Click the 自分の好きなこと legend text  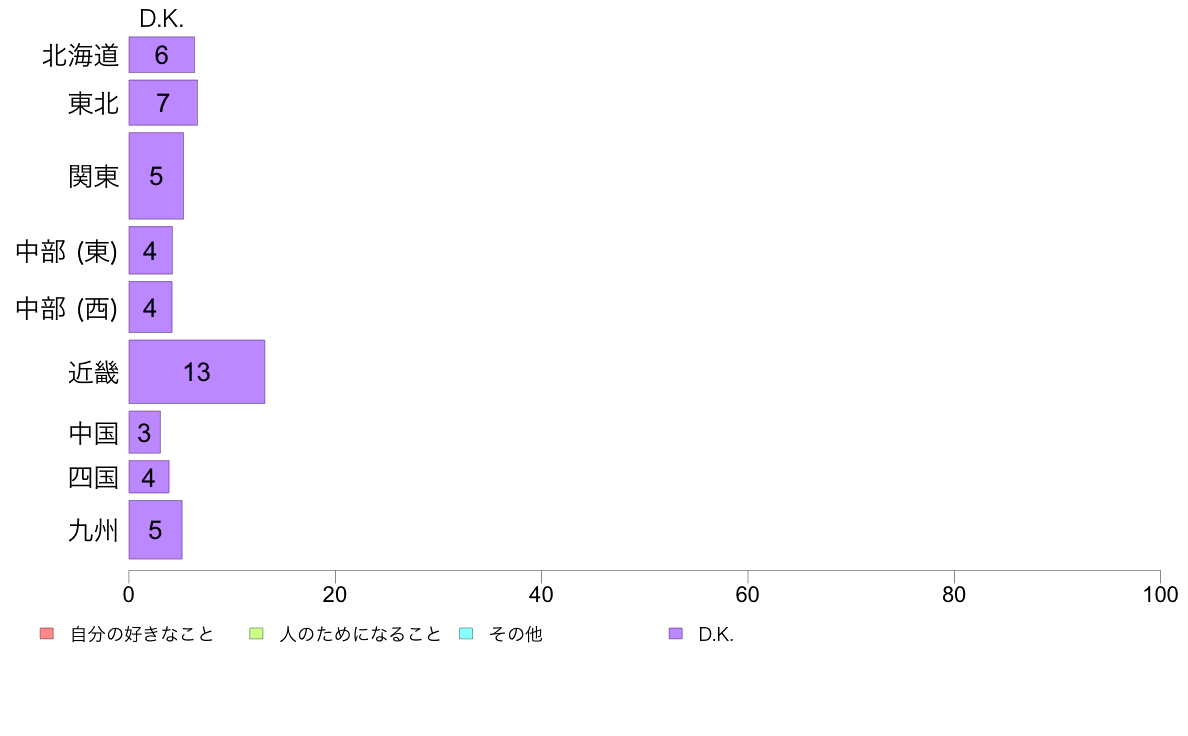click(x=142, y=634)
